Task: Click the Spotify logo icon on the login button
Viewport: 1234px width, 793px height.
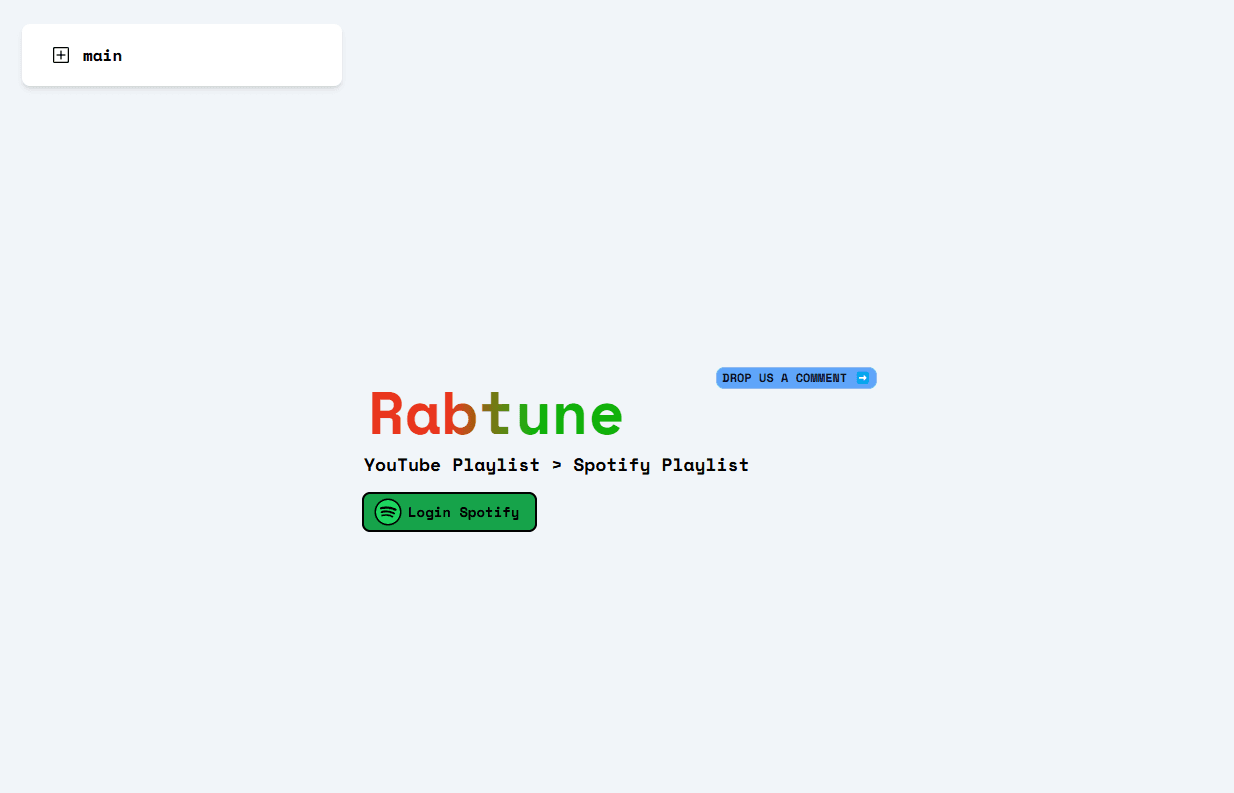Action: tap(388, 512)
